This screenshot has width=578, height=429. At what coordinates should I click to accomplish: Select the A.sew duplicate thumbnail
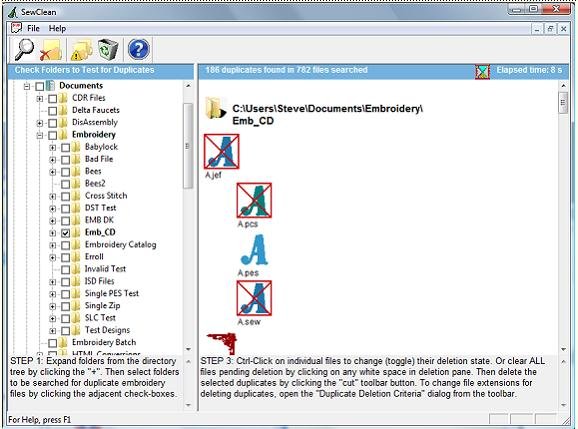click(254, 298)
